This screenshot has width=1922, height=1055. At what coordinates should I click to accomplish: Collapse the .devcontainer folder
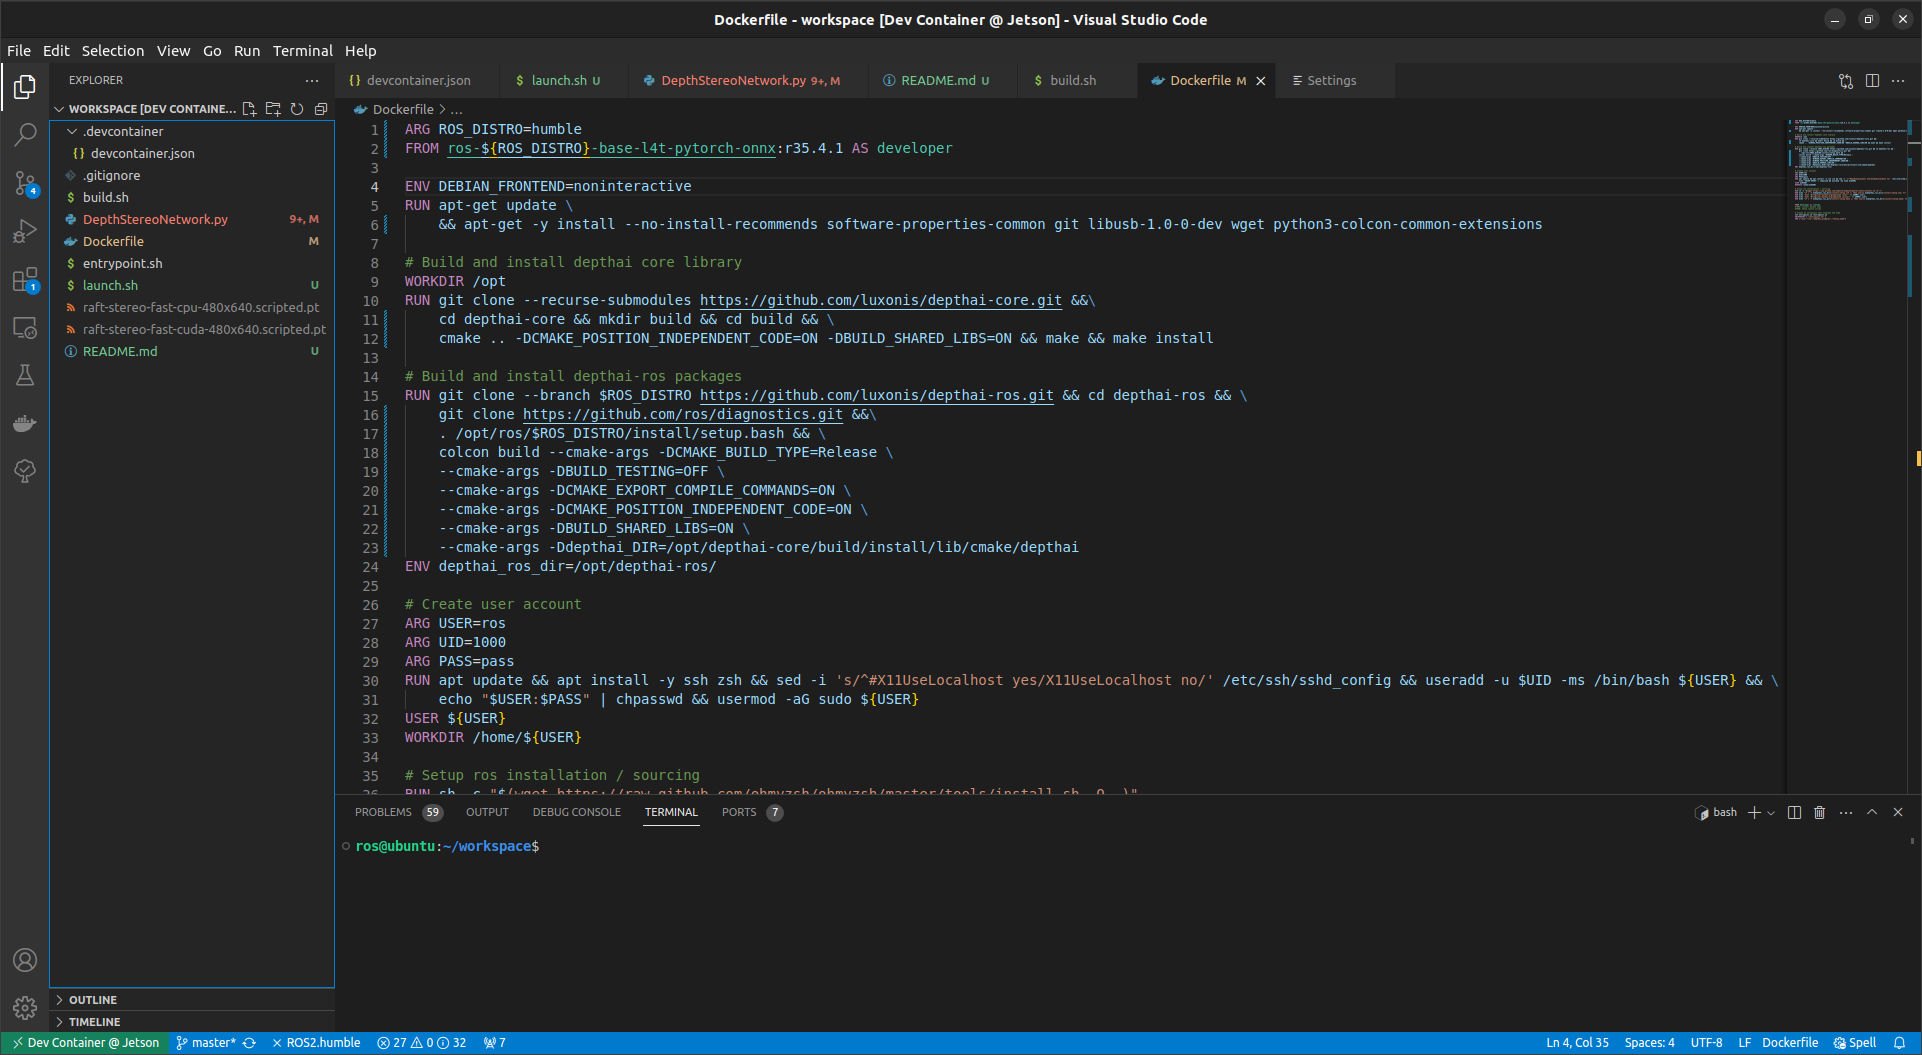point(72,131)
